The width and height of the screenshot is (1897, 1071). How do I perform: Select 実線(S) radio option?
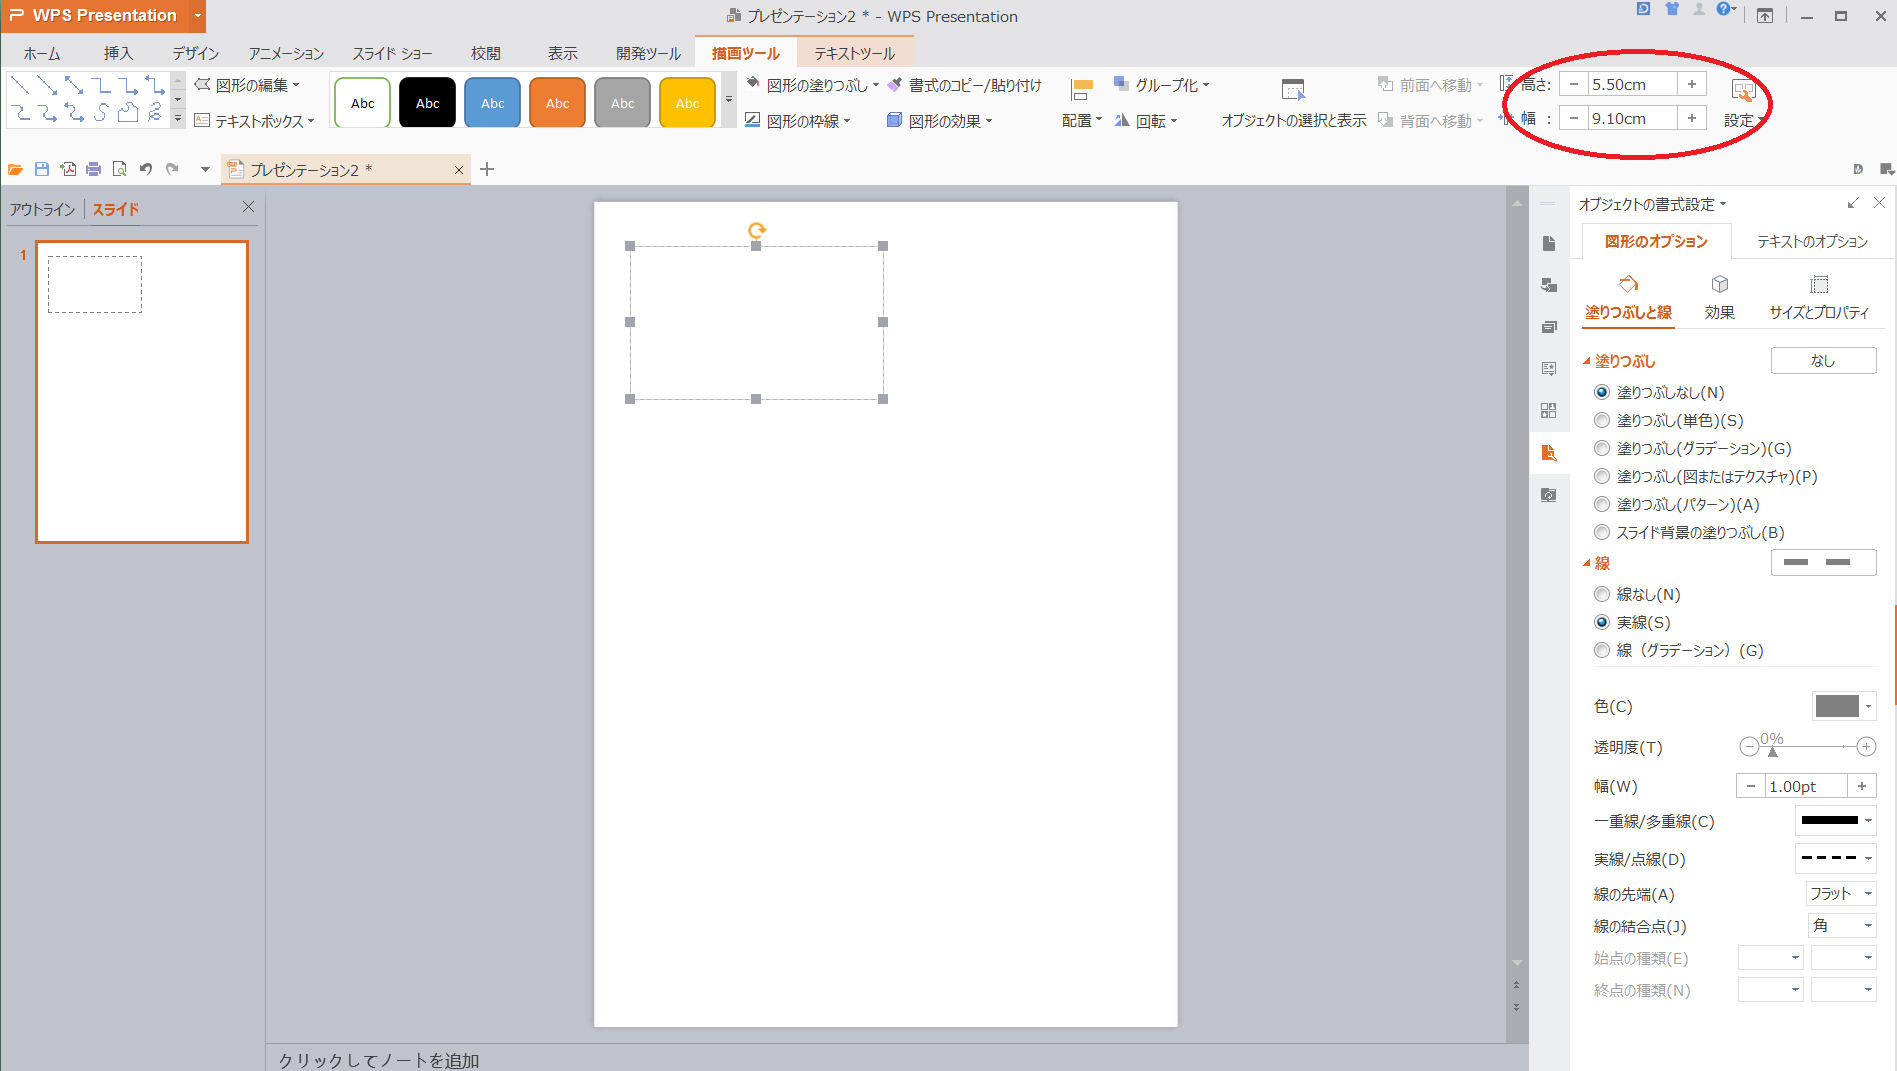click(x=1602, y=623)
